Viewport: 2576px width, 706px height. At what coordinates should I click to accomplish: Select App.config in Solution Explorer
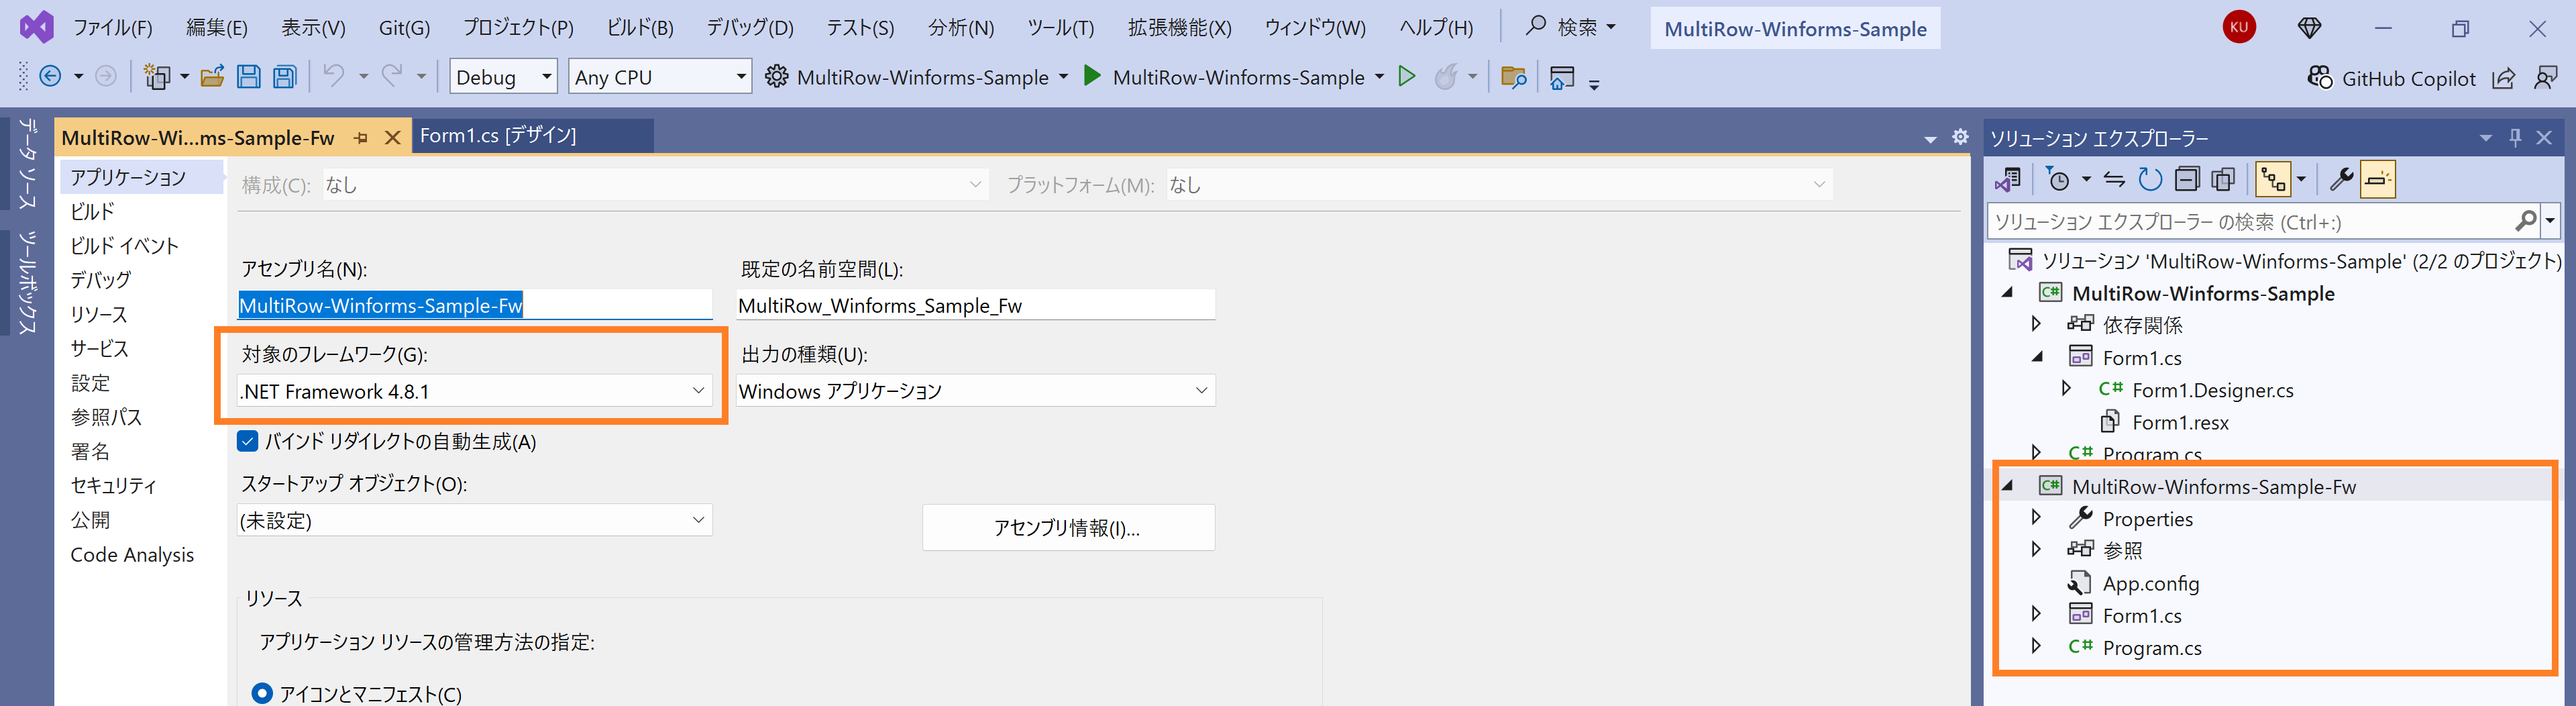click(x=2150, y=583)
